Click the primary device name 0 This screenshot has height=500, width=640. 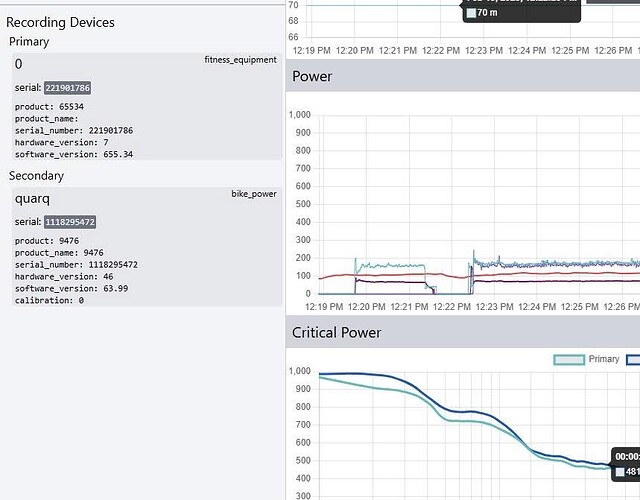coord(18,64)
